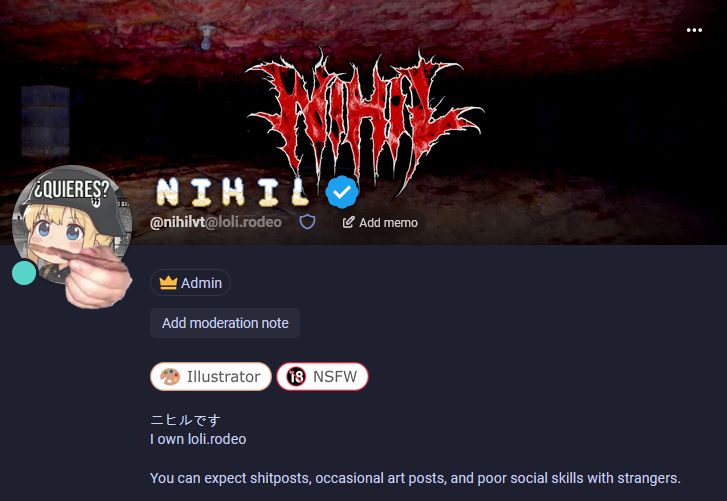Select the Admin role label
The image size is (727, 501).
coord(201,283)
